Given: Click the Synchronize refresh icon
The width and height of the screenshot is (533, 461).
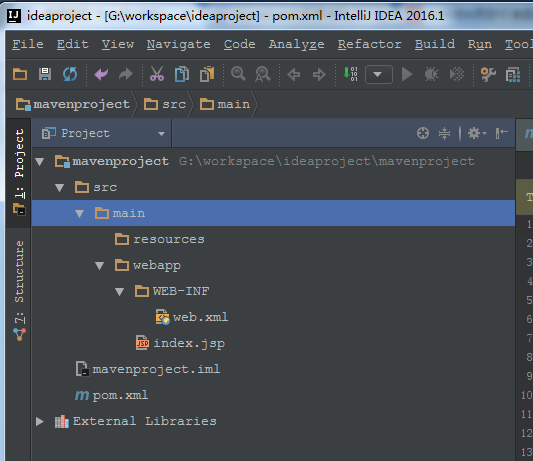Looking at the screenshot, I should [70, 74].
